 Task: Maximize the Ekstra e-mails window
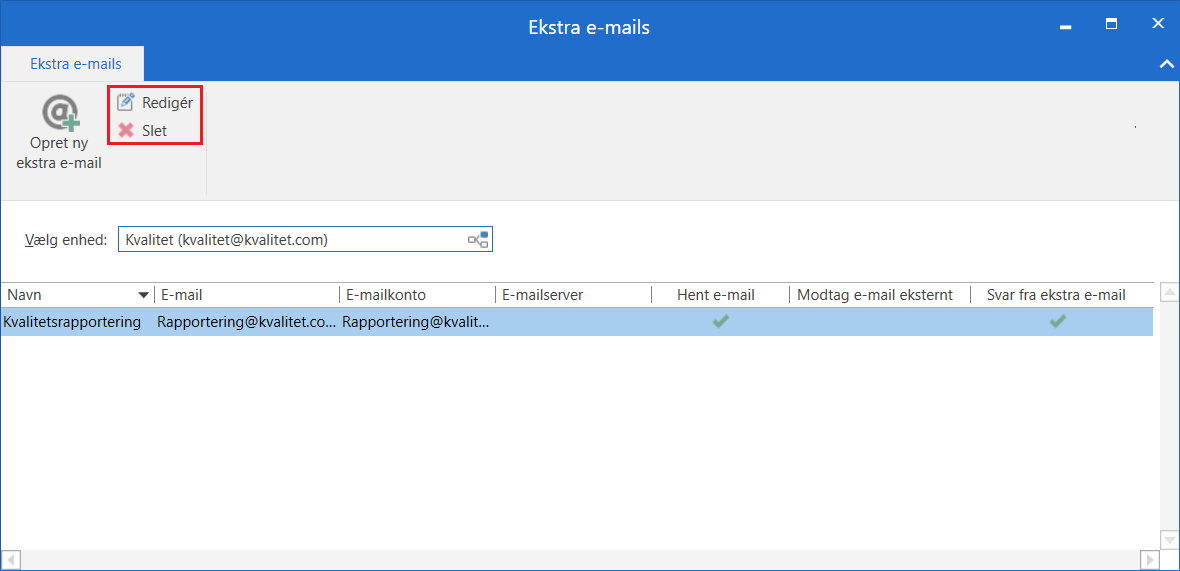point(1111,23)
